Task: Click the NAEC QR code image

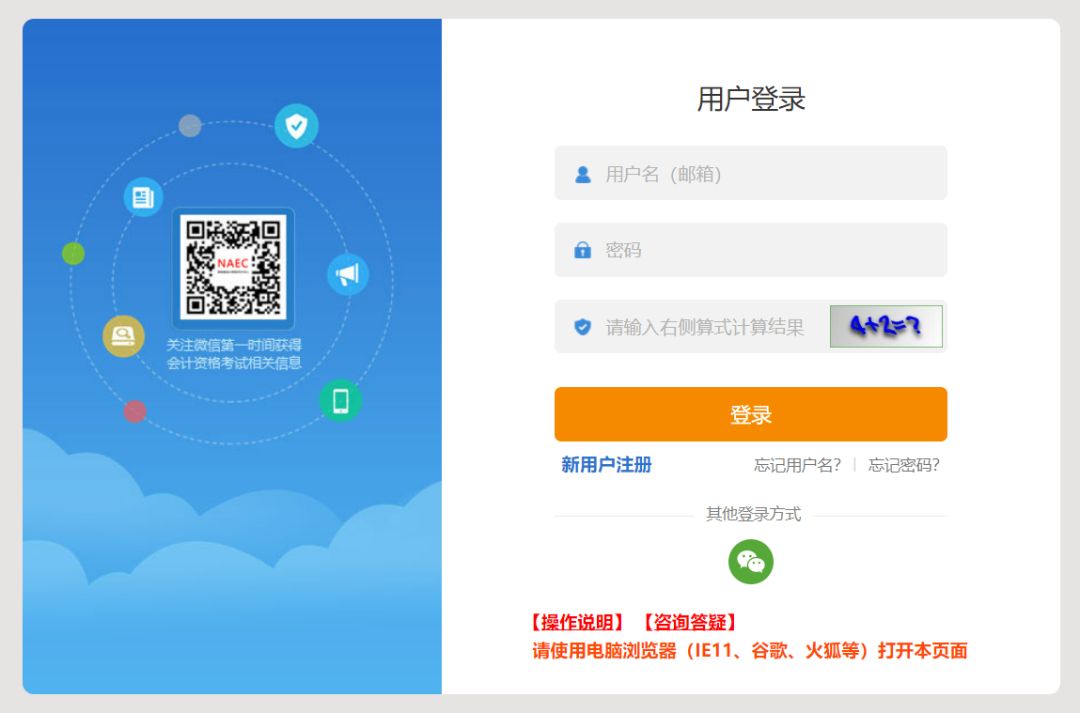Action: point(233,268)
